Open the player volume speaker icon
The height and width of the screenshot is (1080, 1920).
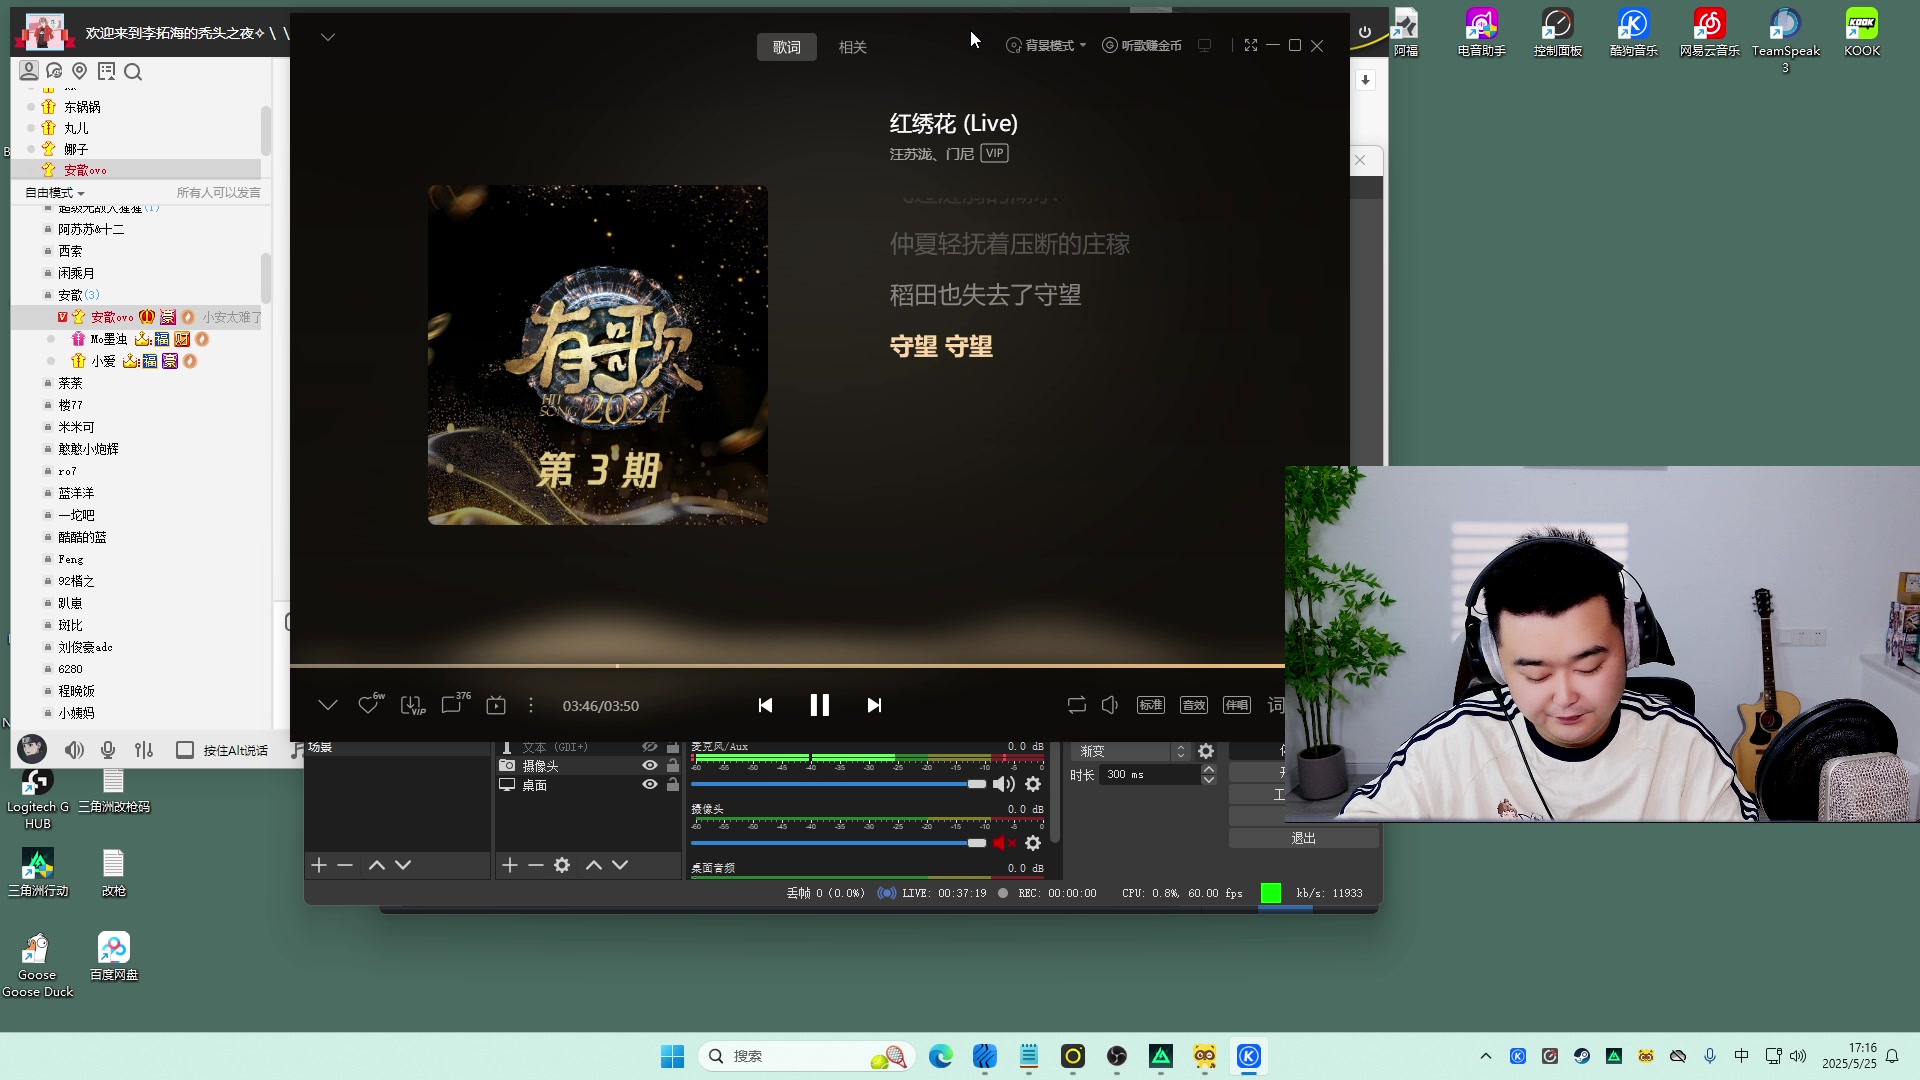[x=1109, y=705]
